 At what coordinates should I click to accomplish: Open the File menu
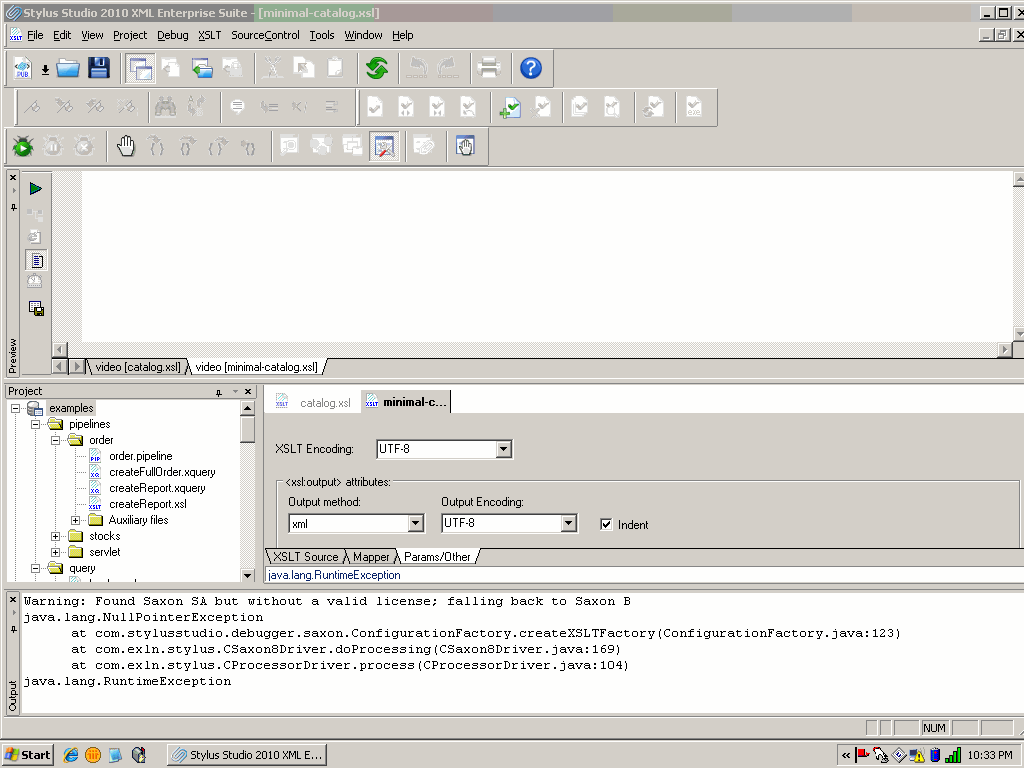35,35
